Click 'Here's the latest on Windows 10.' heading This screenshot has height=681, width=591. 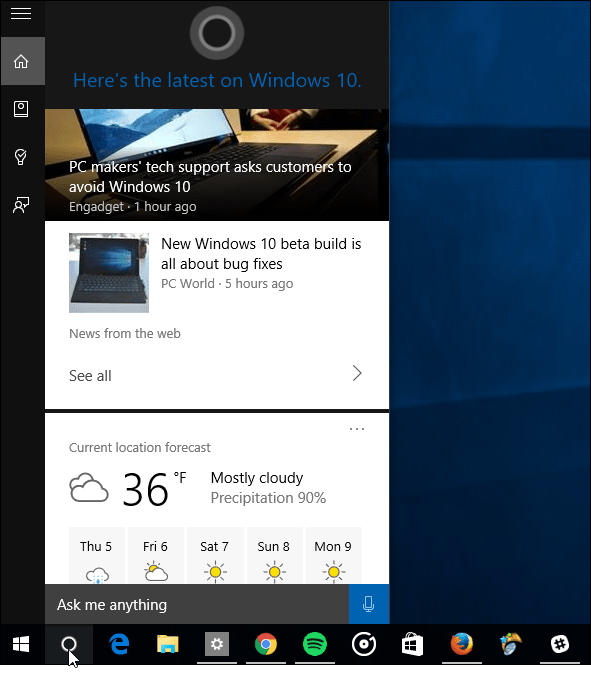coord(217,80)
